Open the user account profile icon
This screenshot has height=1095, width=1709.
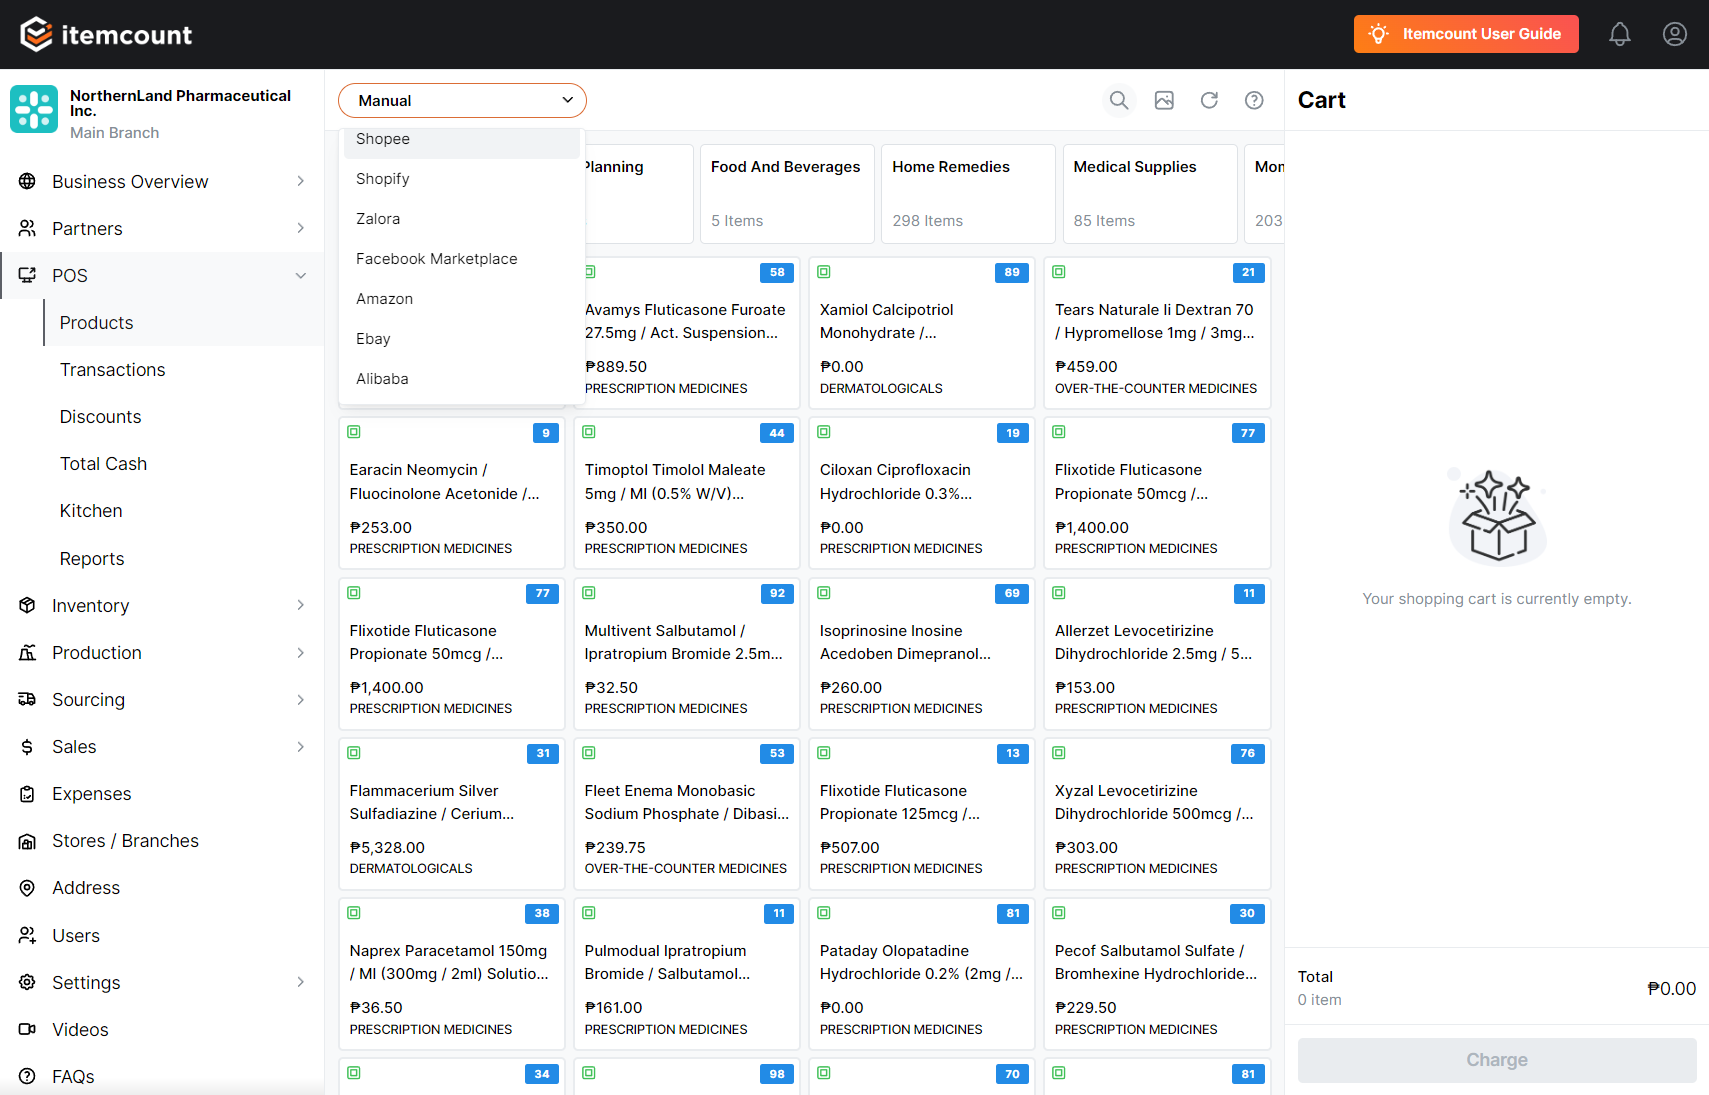pos(1675,34)
